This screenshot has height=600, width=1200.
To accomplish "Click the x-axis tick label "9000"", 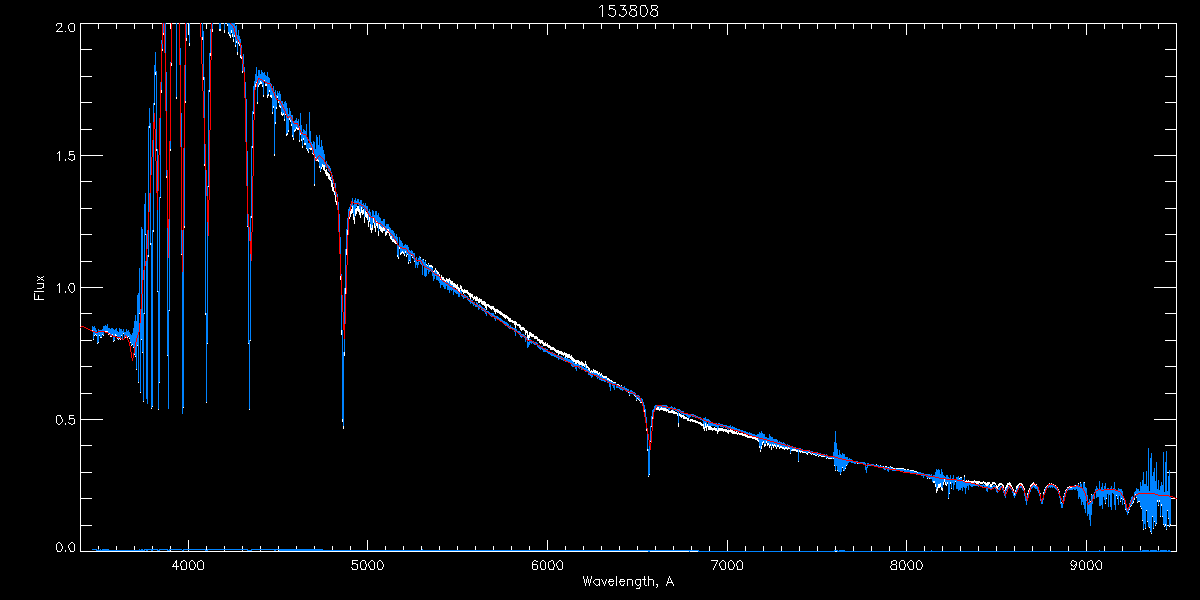I will pyautogui.click(x=1087, y=566).
